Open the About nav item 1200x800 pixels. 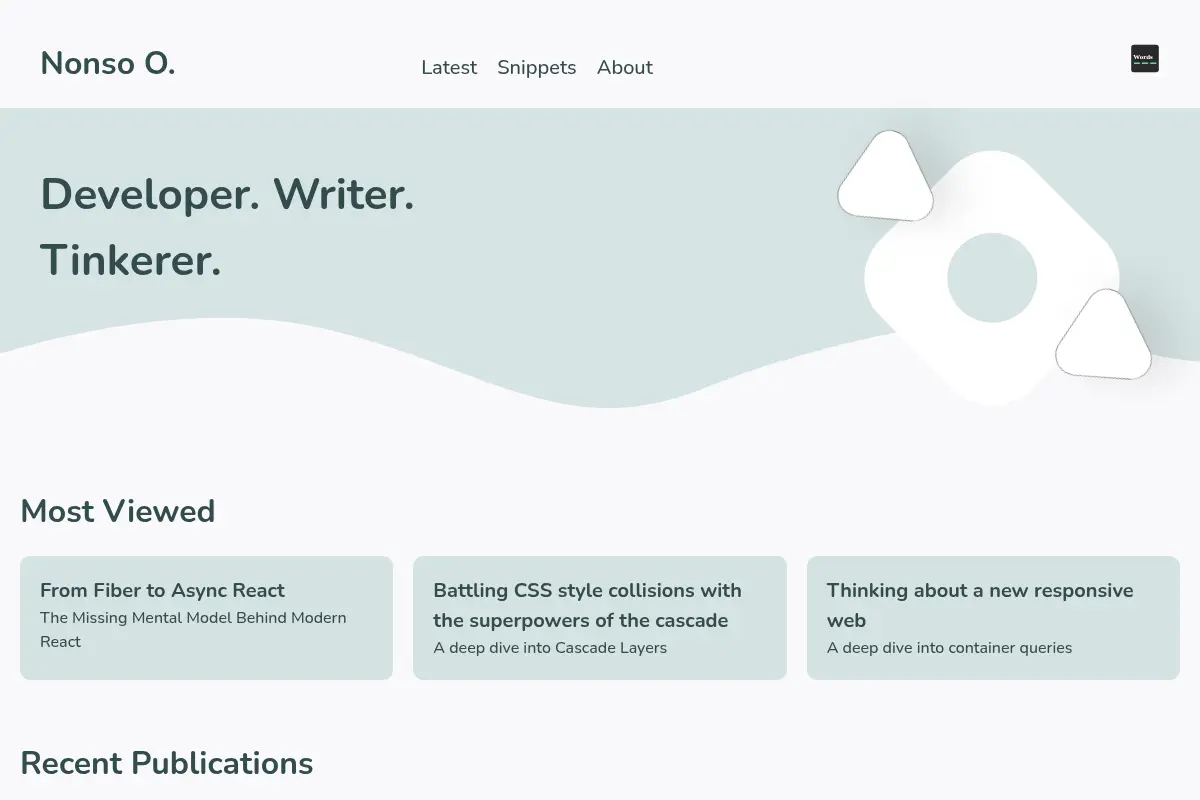625,67
